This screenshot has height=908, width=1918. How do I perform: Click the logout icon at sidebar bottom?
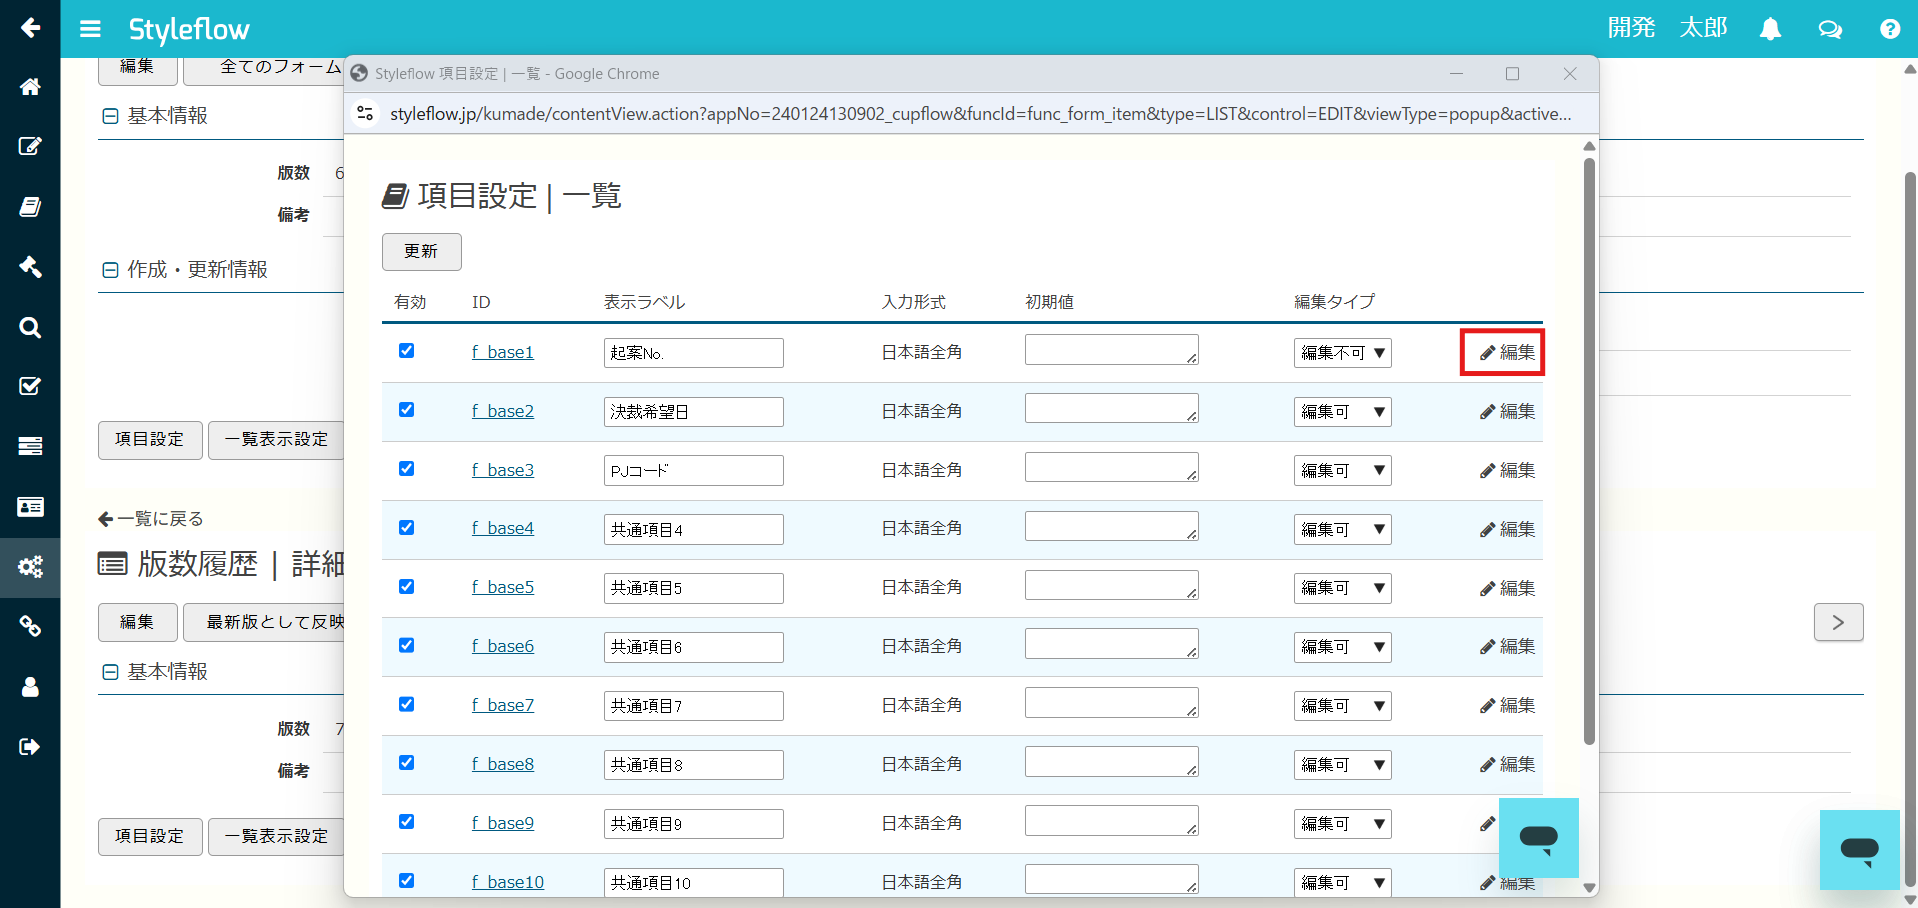[x=30, y=746]
